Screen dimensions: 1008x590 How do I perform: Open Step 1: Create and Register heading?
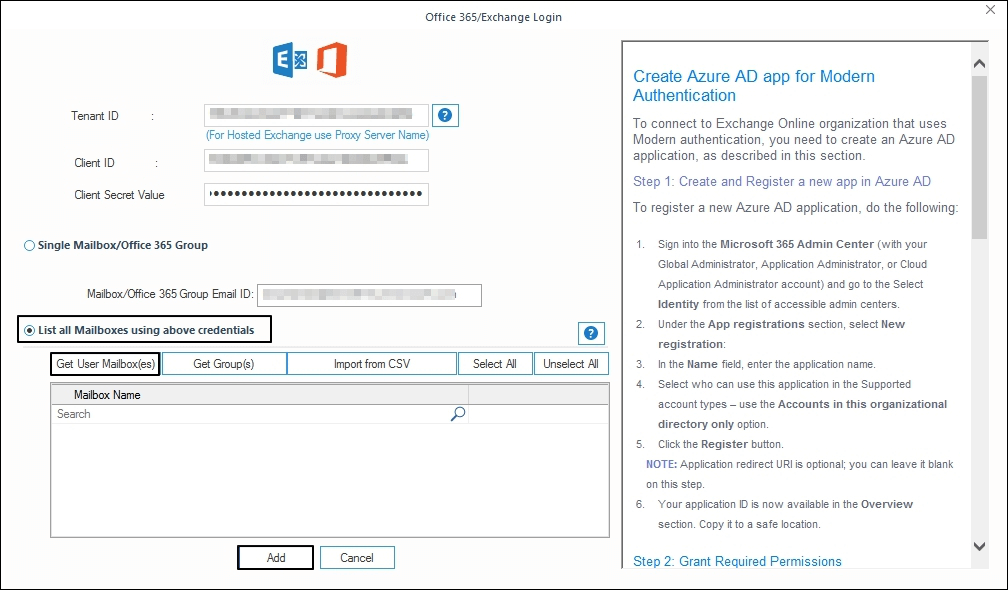click(x=782, y=181)
